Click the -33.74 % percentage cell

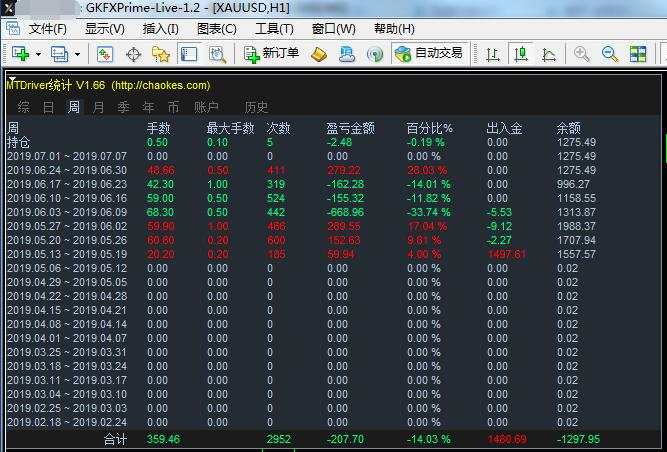429,212
